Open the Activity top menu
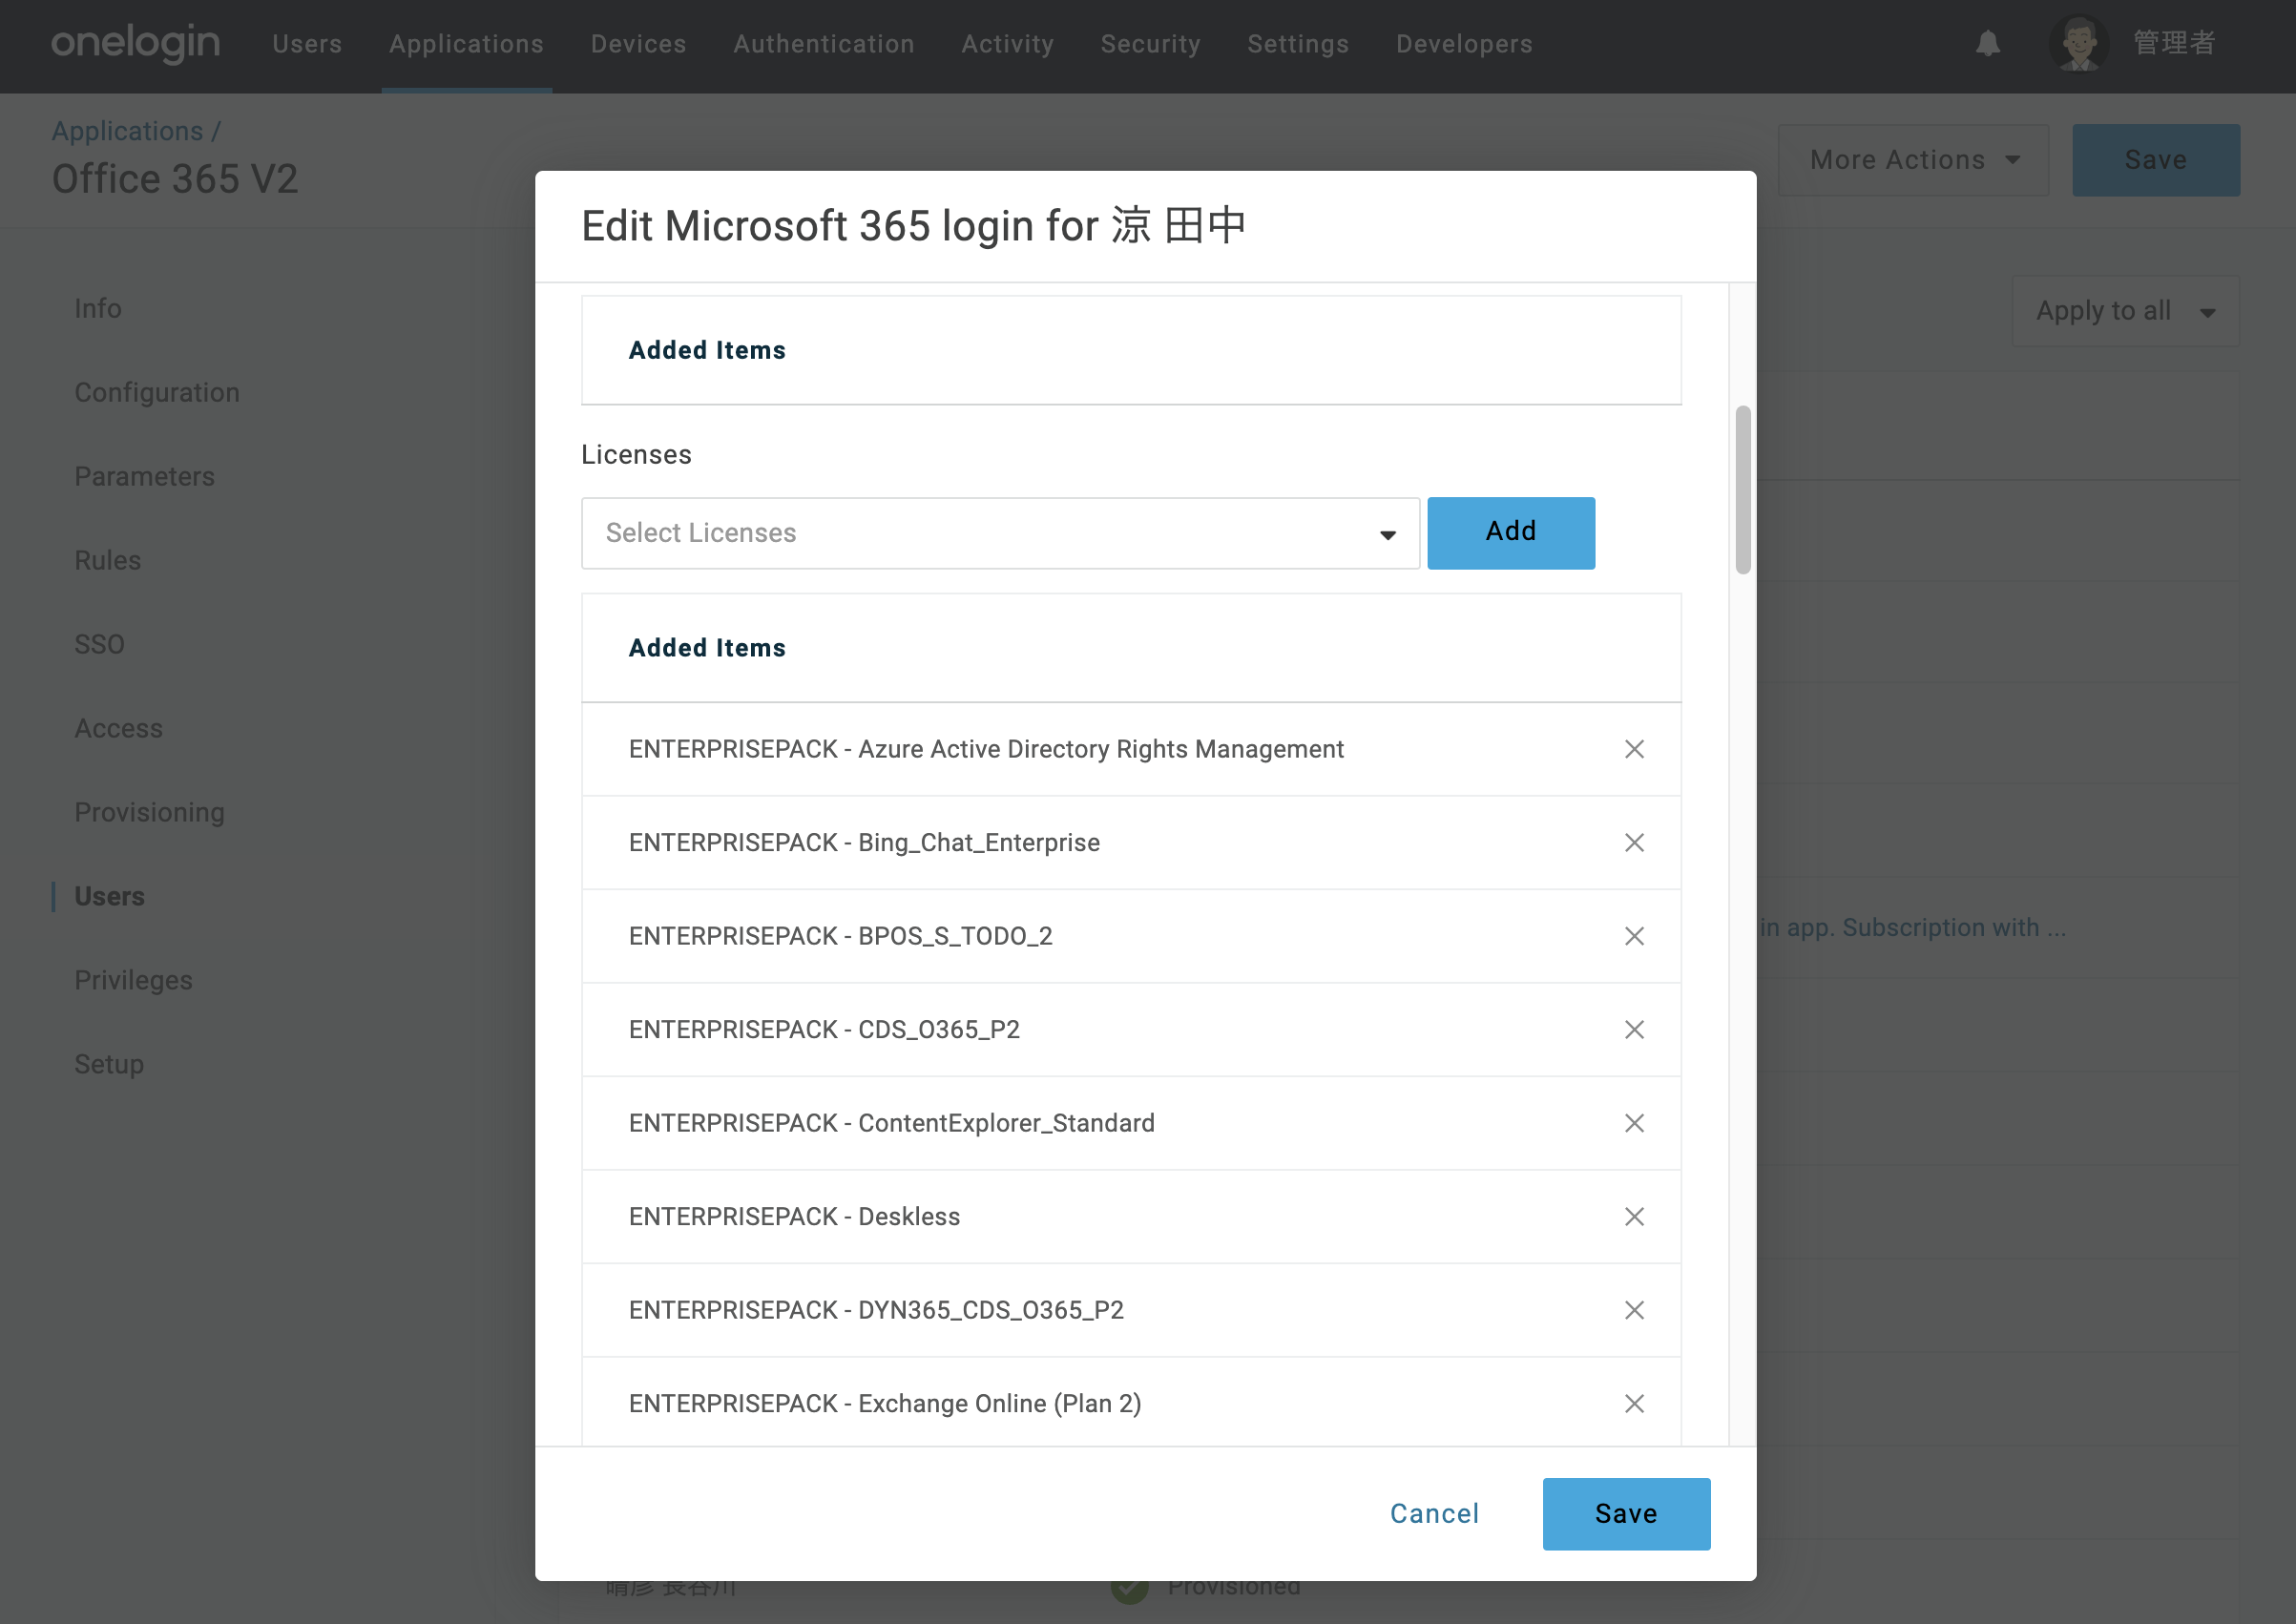The image size is (2296, 1624). [1007, 44]
